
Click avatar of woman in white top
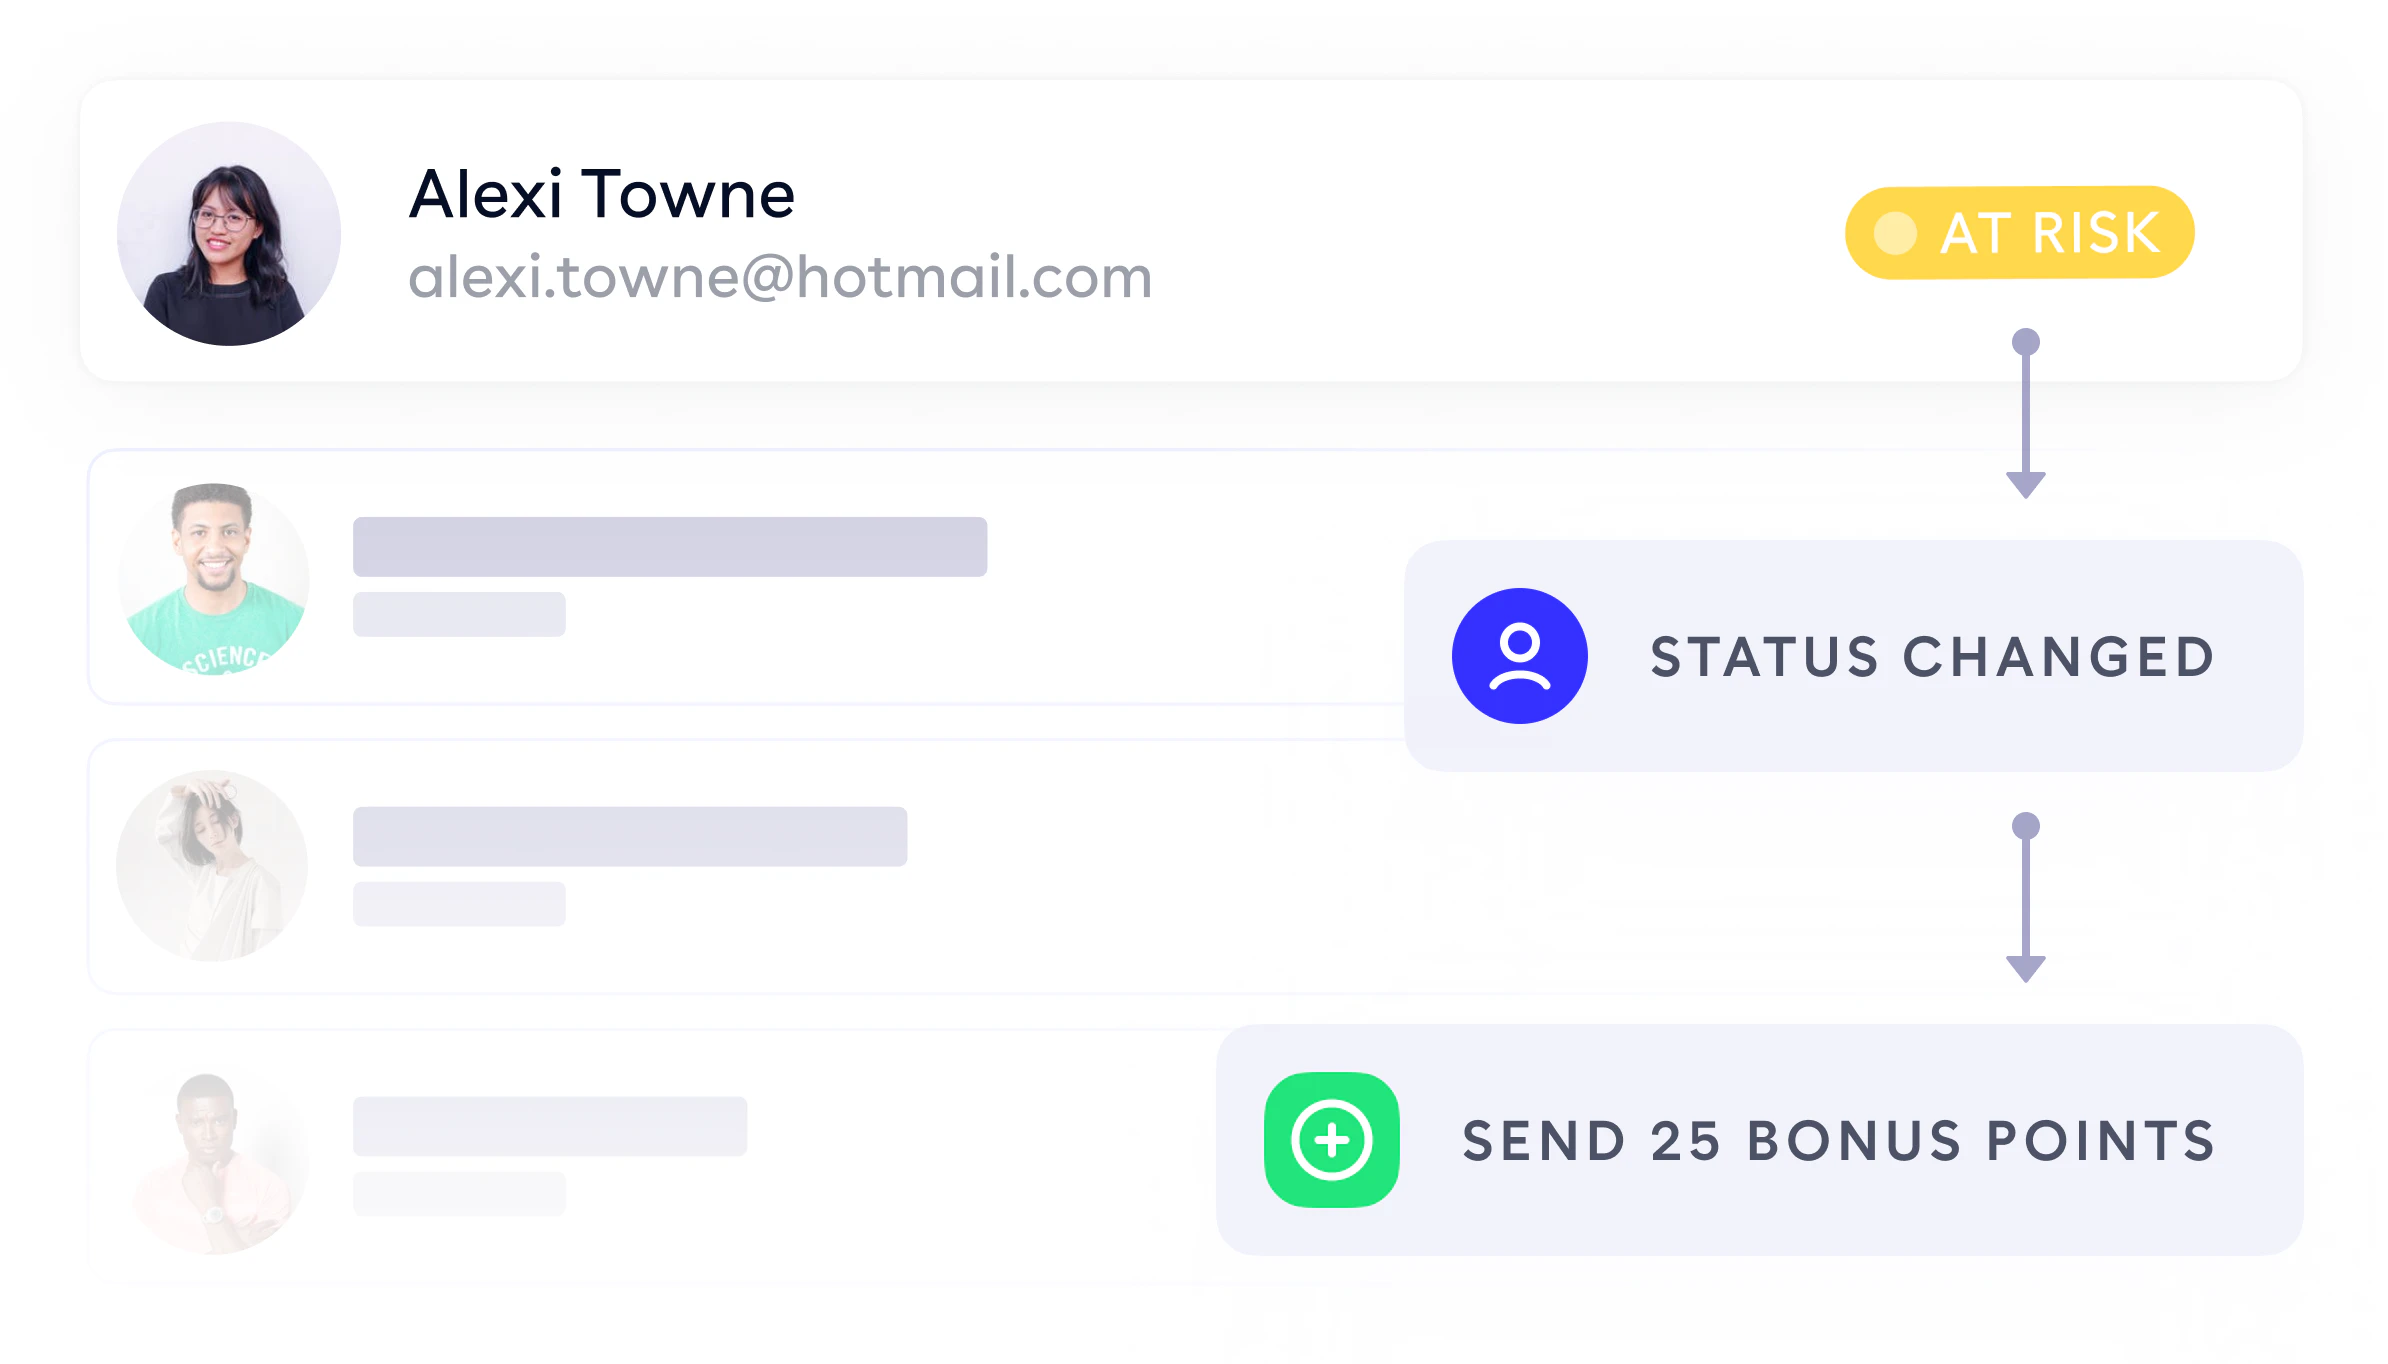tap(213, 866)
